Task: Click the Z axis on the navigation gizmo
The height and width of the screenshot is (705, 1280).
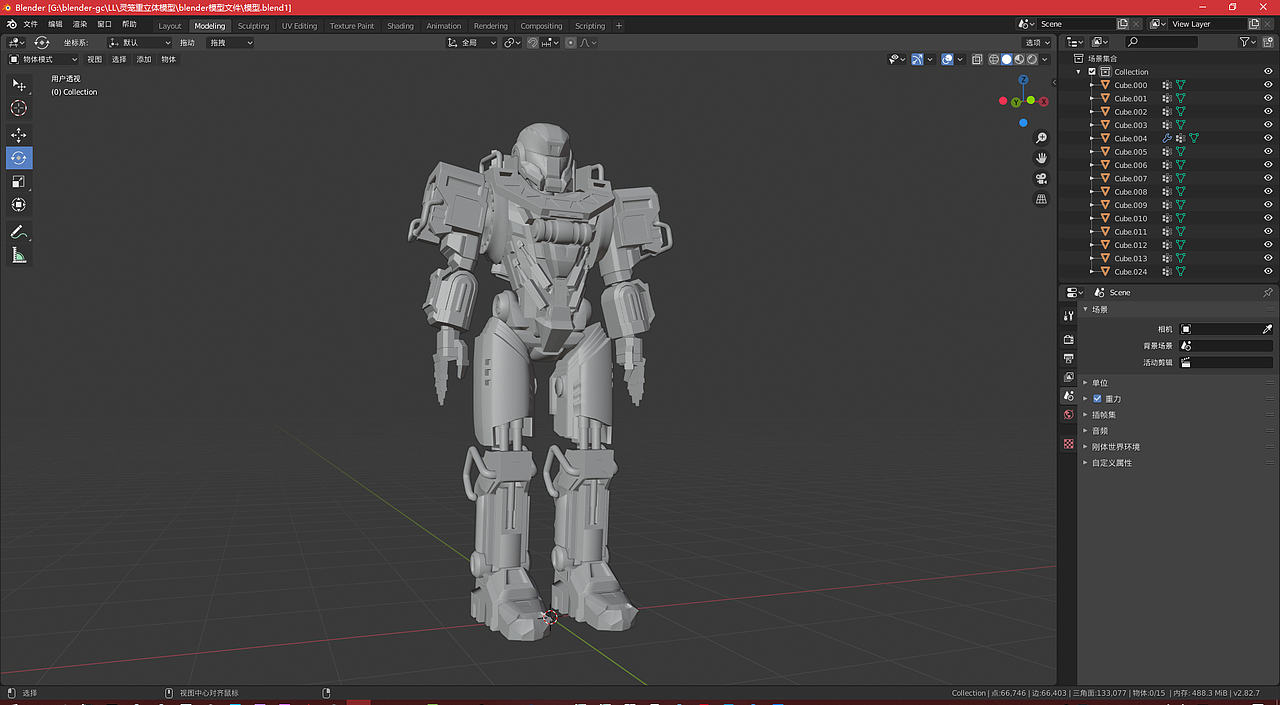Action: coord(1023,80)
